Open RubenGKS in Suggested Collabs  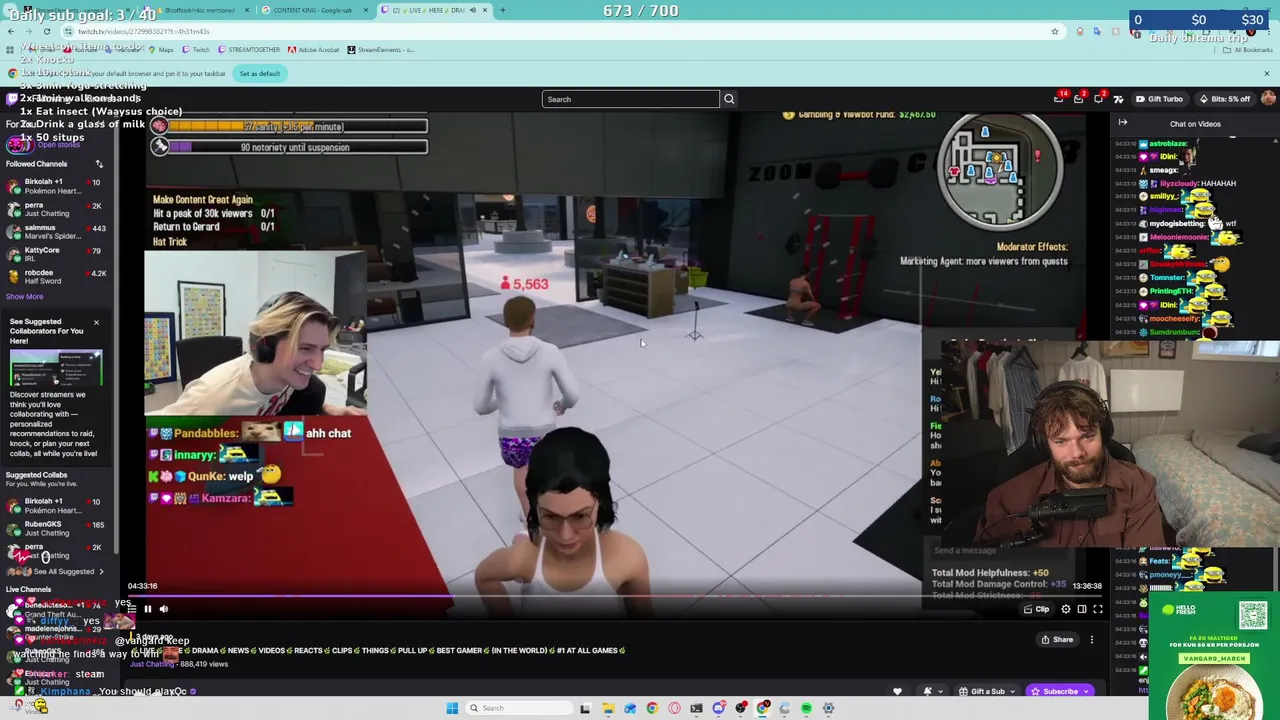tap(57, 528)
